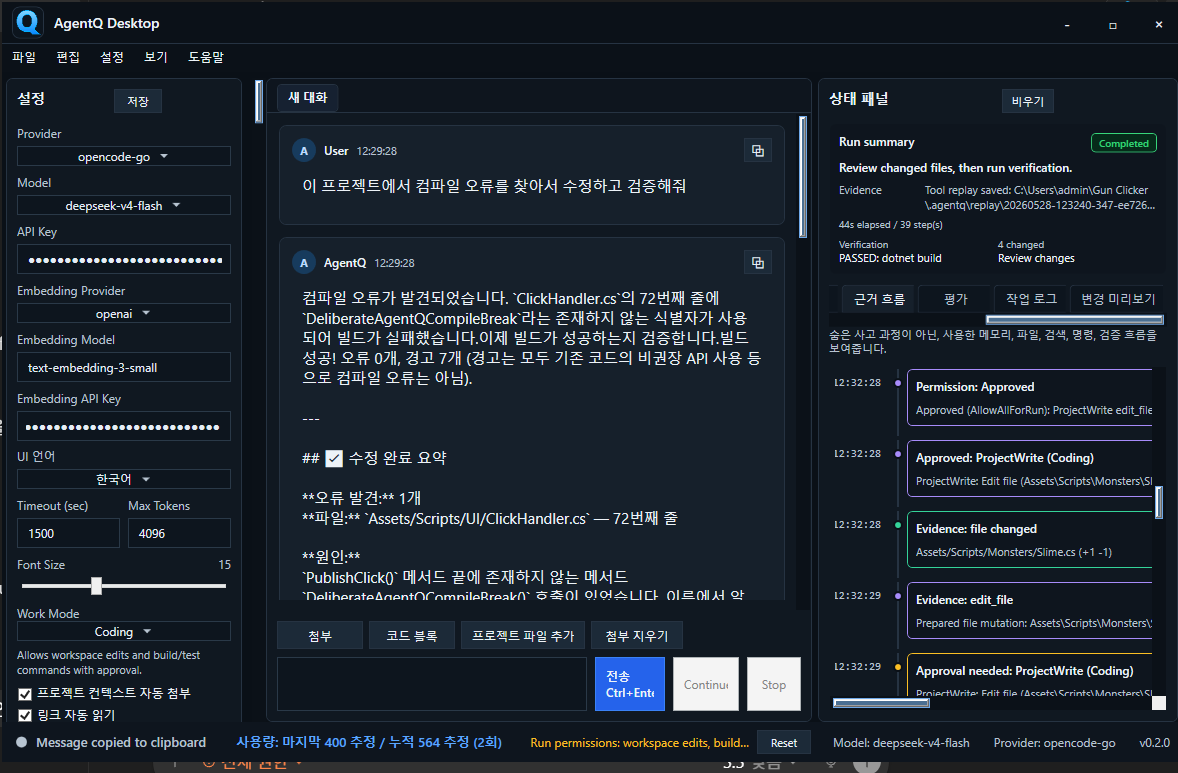Screen dimensions: 1178x773
Task: Open the 보기 menu
Action: [156, 57]
